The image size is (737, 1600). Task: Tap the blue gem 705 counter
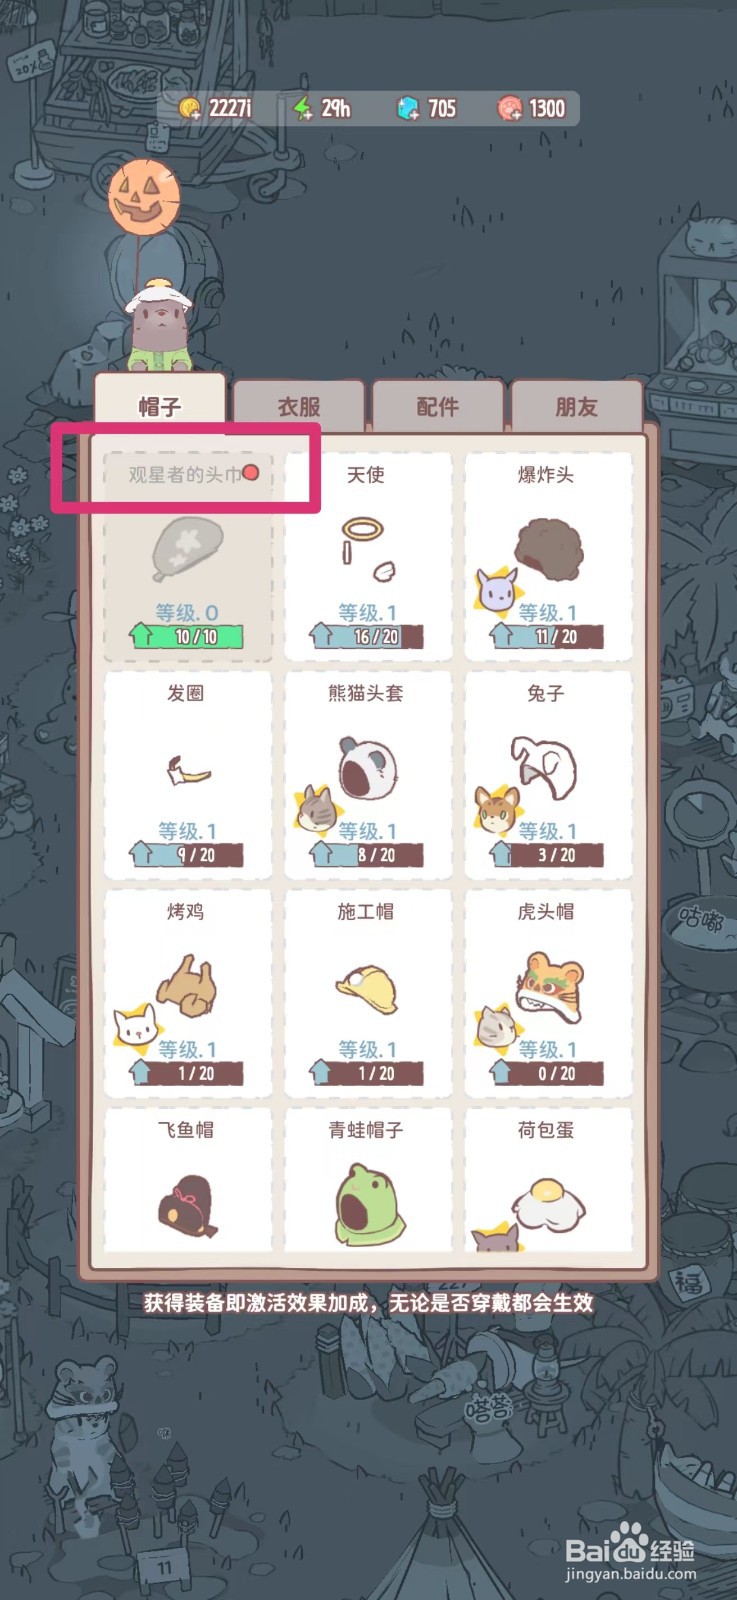426,109
